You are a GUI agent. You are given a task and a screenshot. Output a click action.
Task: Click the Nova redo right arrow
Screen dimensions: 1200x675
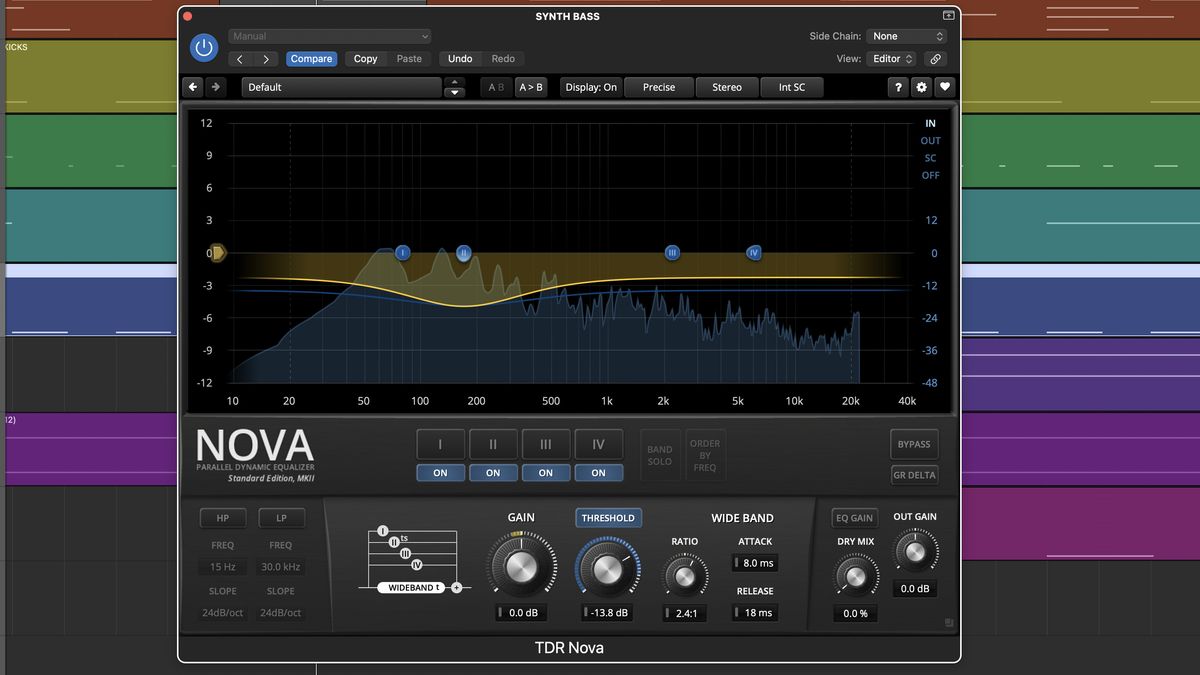tap(215, 87)
